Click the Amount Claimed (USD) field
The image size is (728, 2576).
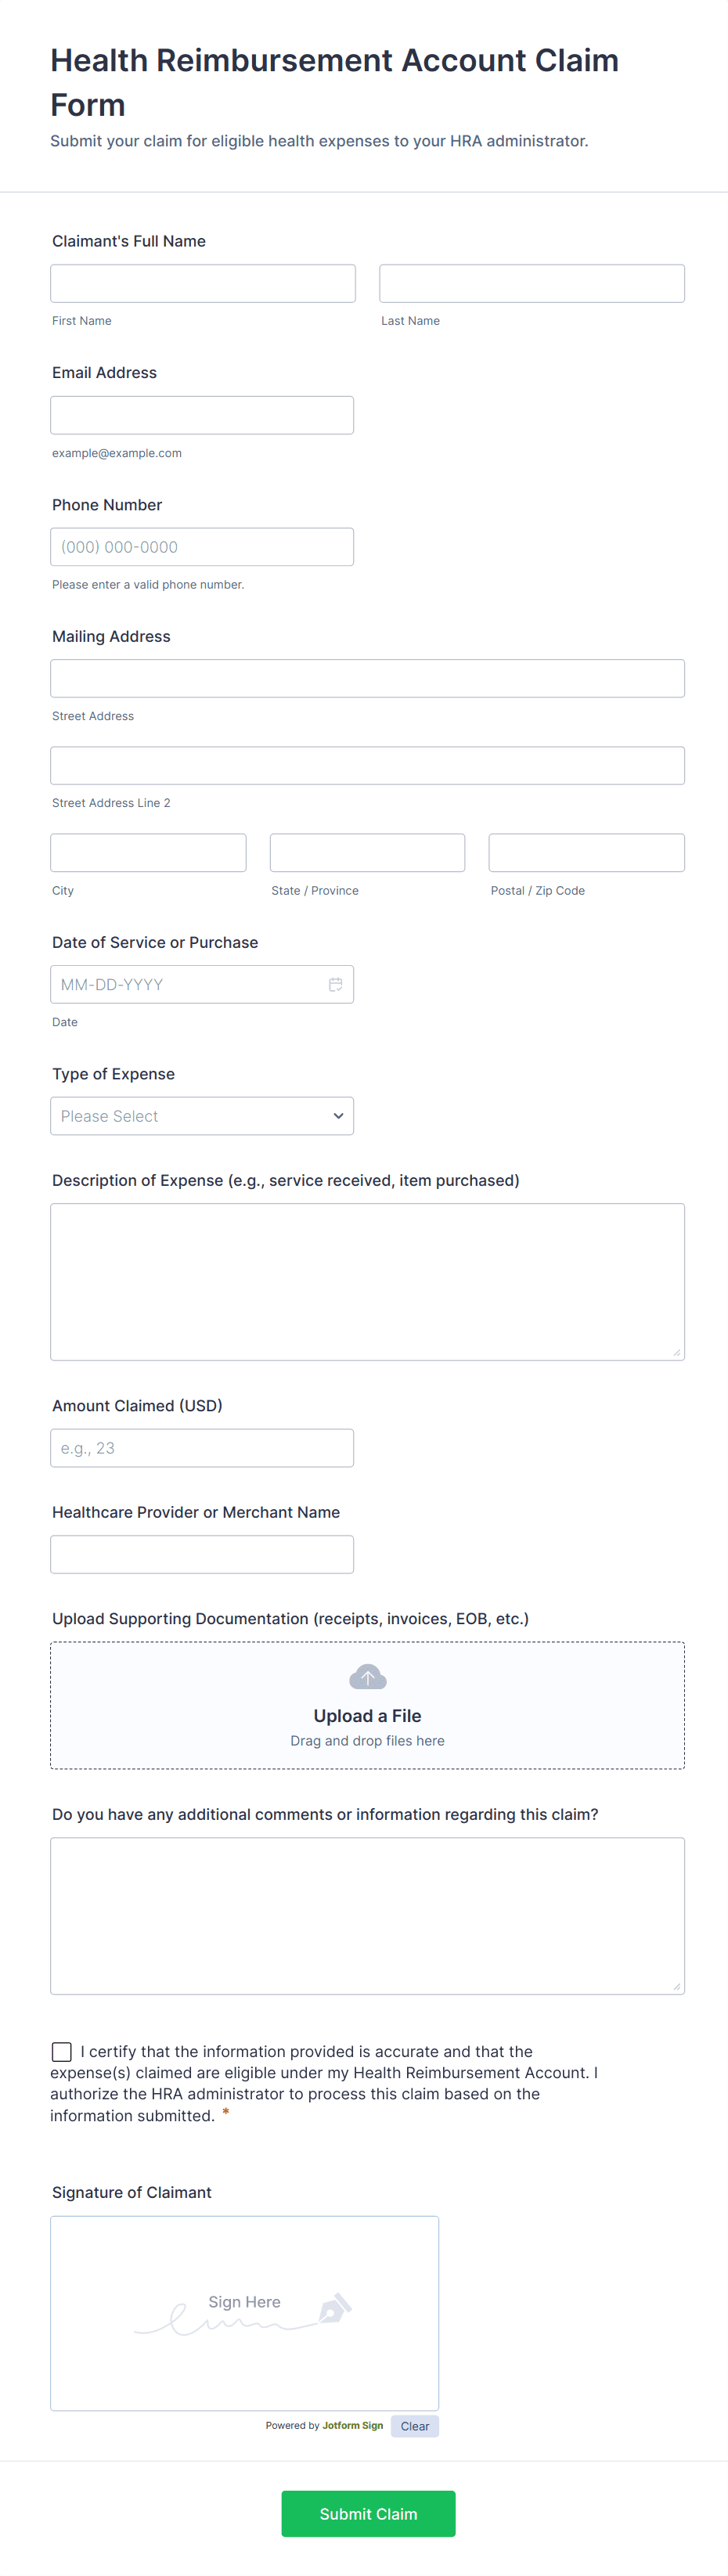click(202, 1448)
